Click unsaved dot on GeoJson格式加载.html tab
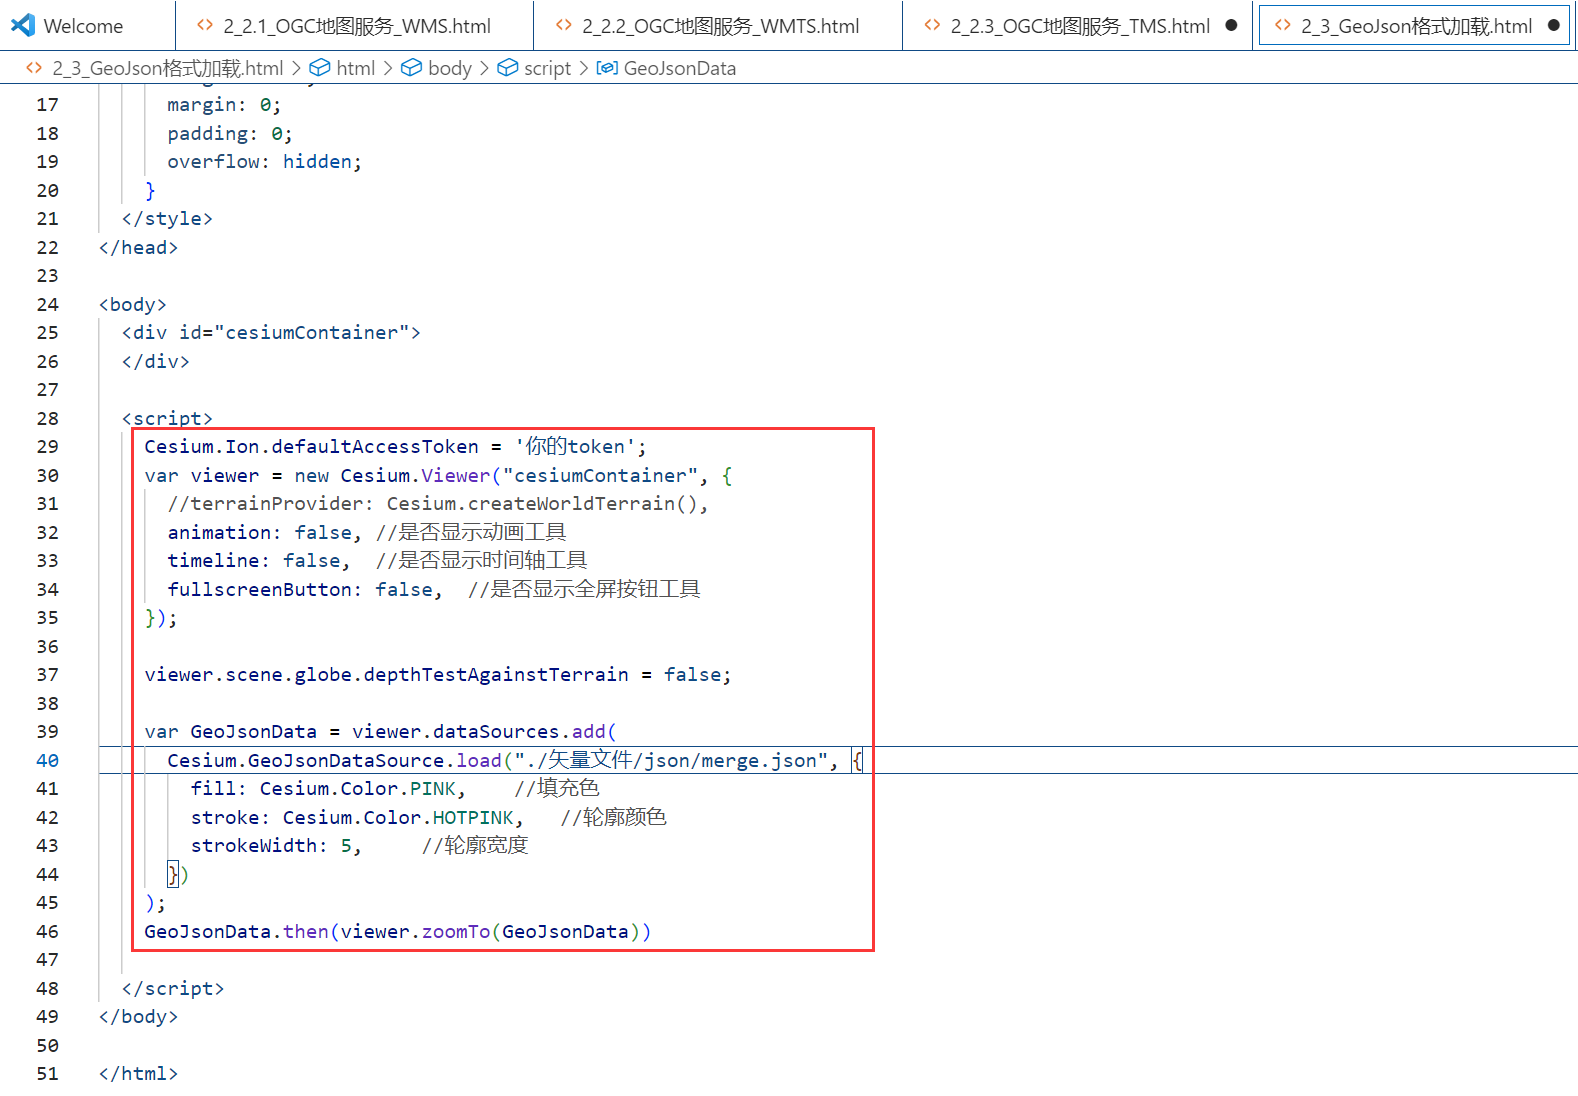The width and height of the screenshot is (1578, 1096). (1553, 26)
